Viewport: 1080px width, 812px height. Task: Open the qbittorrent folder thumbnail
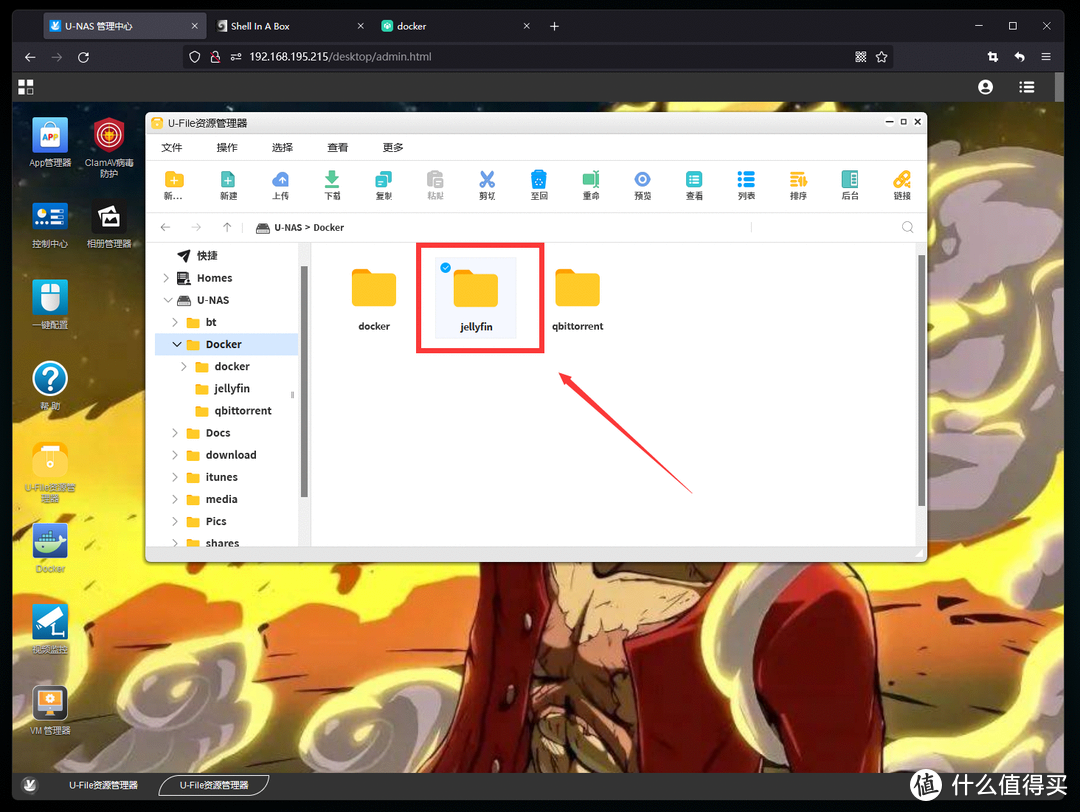point(577,290)
